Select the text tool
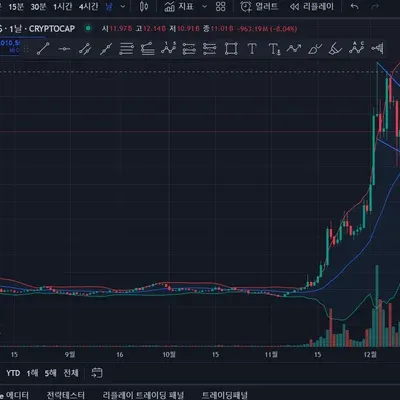Image resolution: width=400 pixels, height=400 pixels. click(252, 49)
